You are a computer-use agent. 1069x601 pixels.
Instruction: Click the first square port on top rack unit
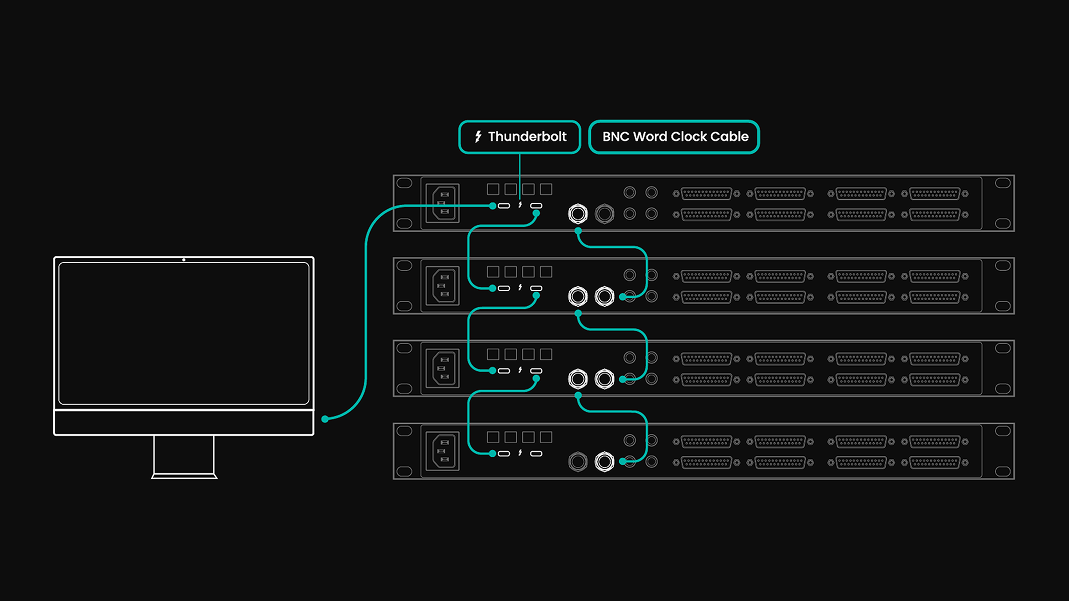point(493,189)
